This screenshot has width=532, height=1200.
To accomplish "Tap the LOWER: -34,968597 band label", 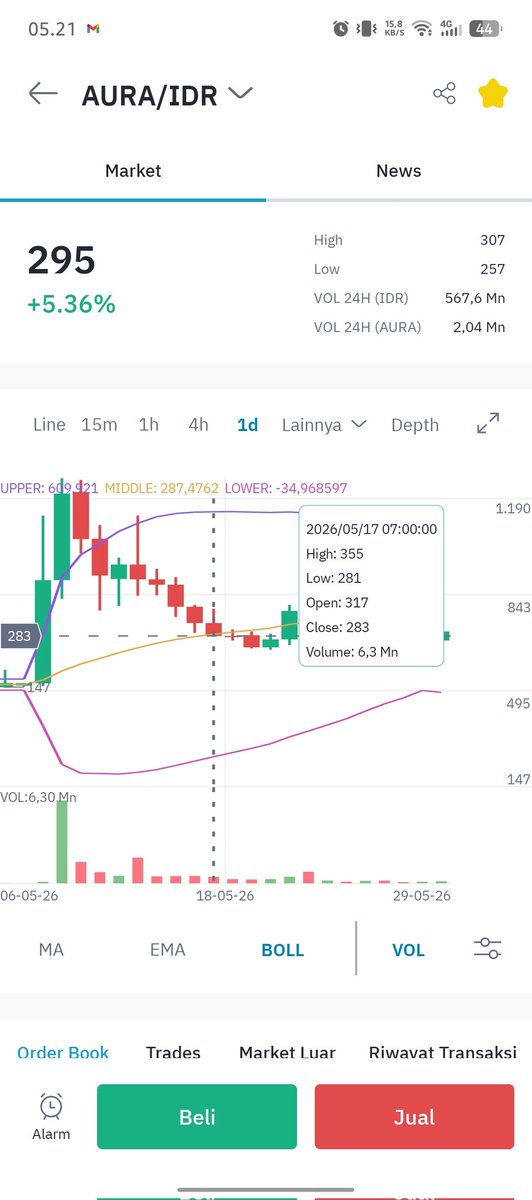I will tap(286, 488).
